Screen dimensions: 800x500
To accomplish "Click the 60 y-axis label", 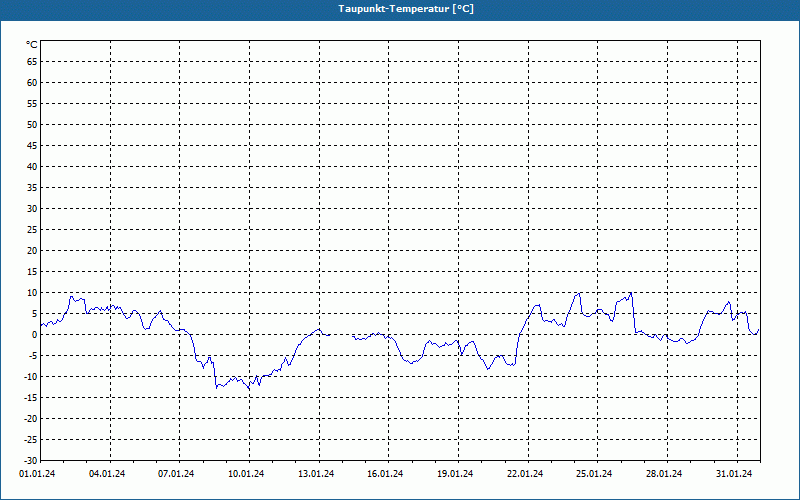I will point(32,83).
